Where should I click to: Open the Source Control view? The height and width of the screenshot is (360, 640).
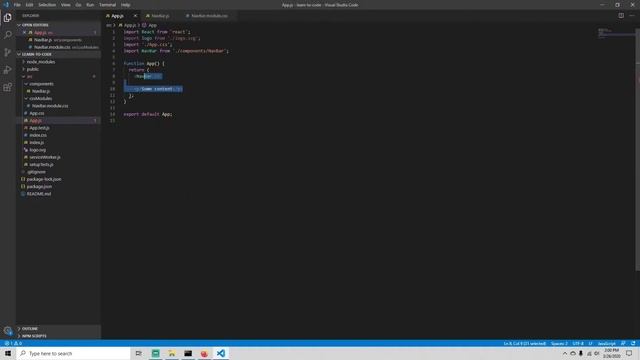click(x=7, y=52)
